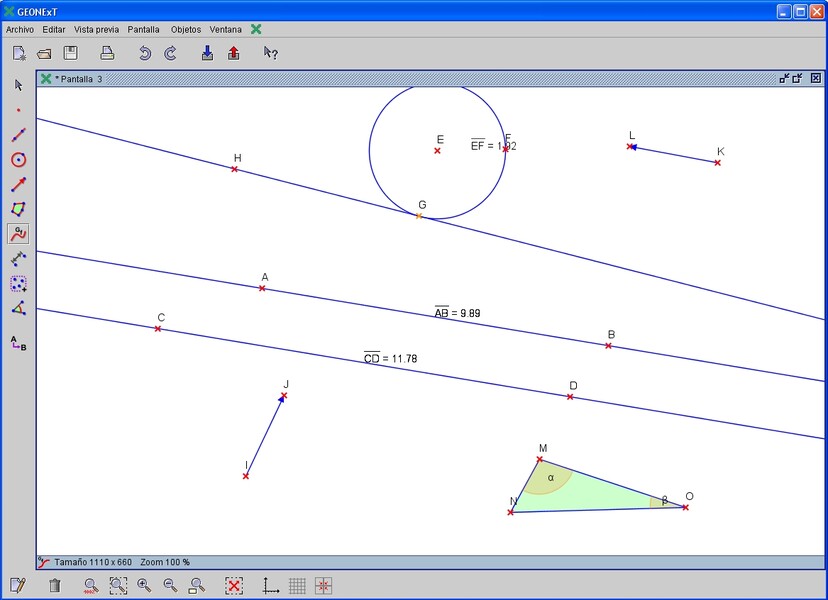The image size is (828, 600).
Task: Click the save floppy disk button
Action: point(70,53)
